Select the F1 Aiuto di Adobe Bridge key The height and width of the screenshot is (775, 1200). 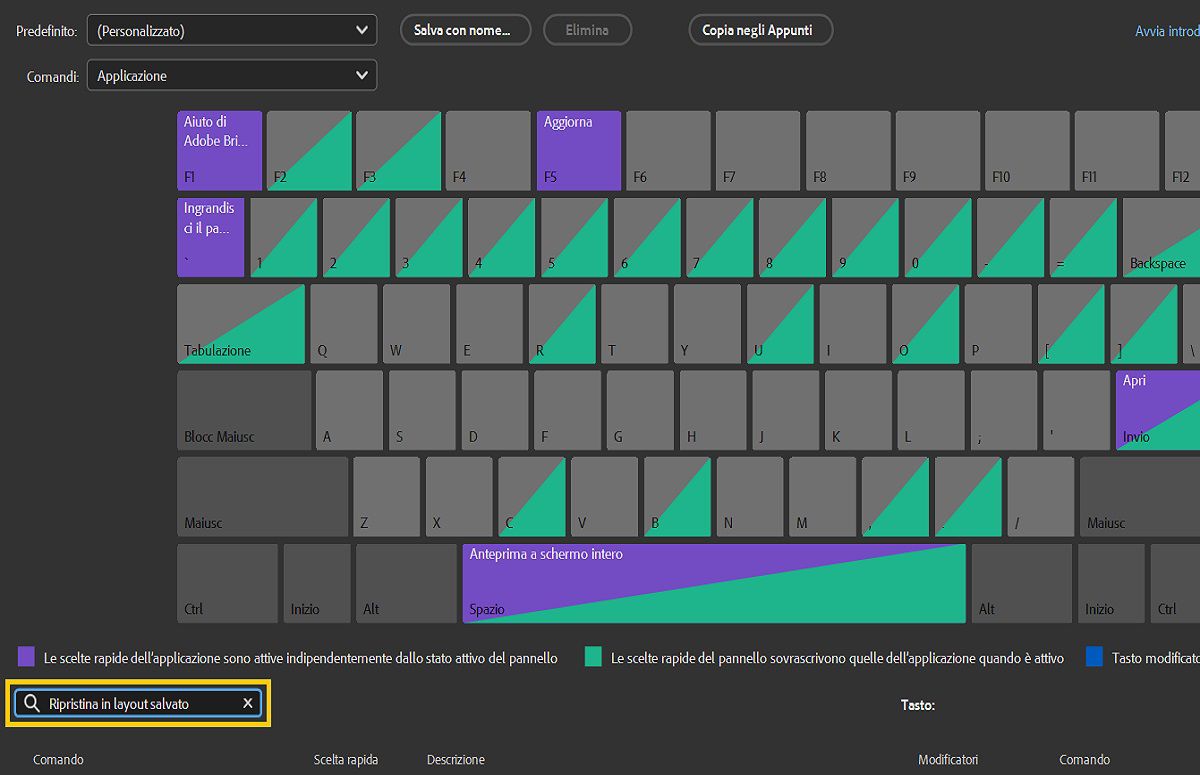(219, 150)
